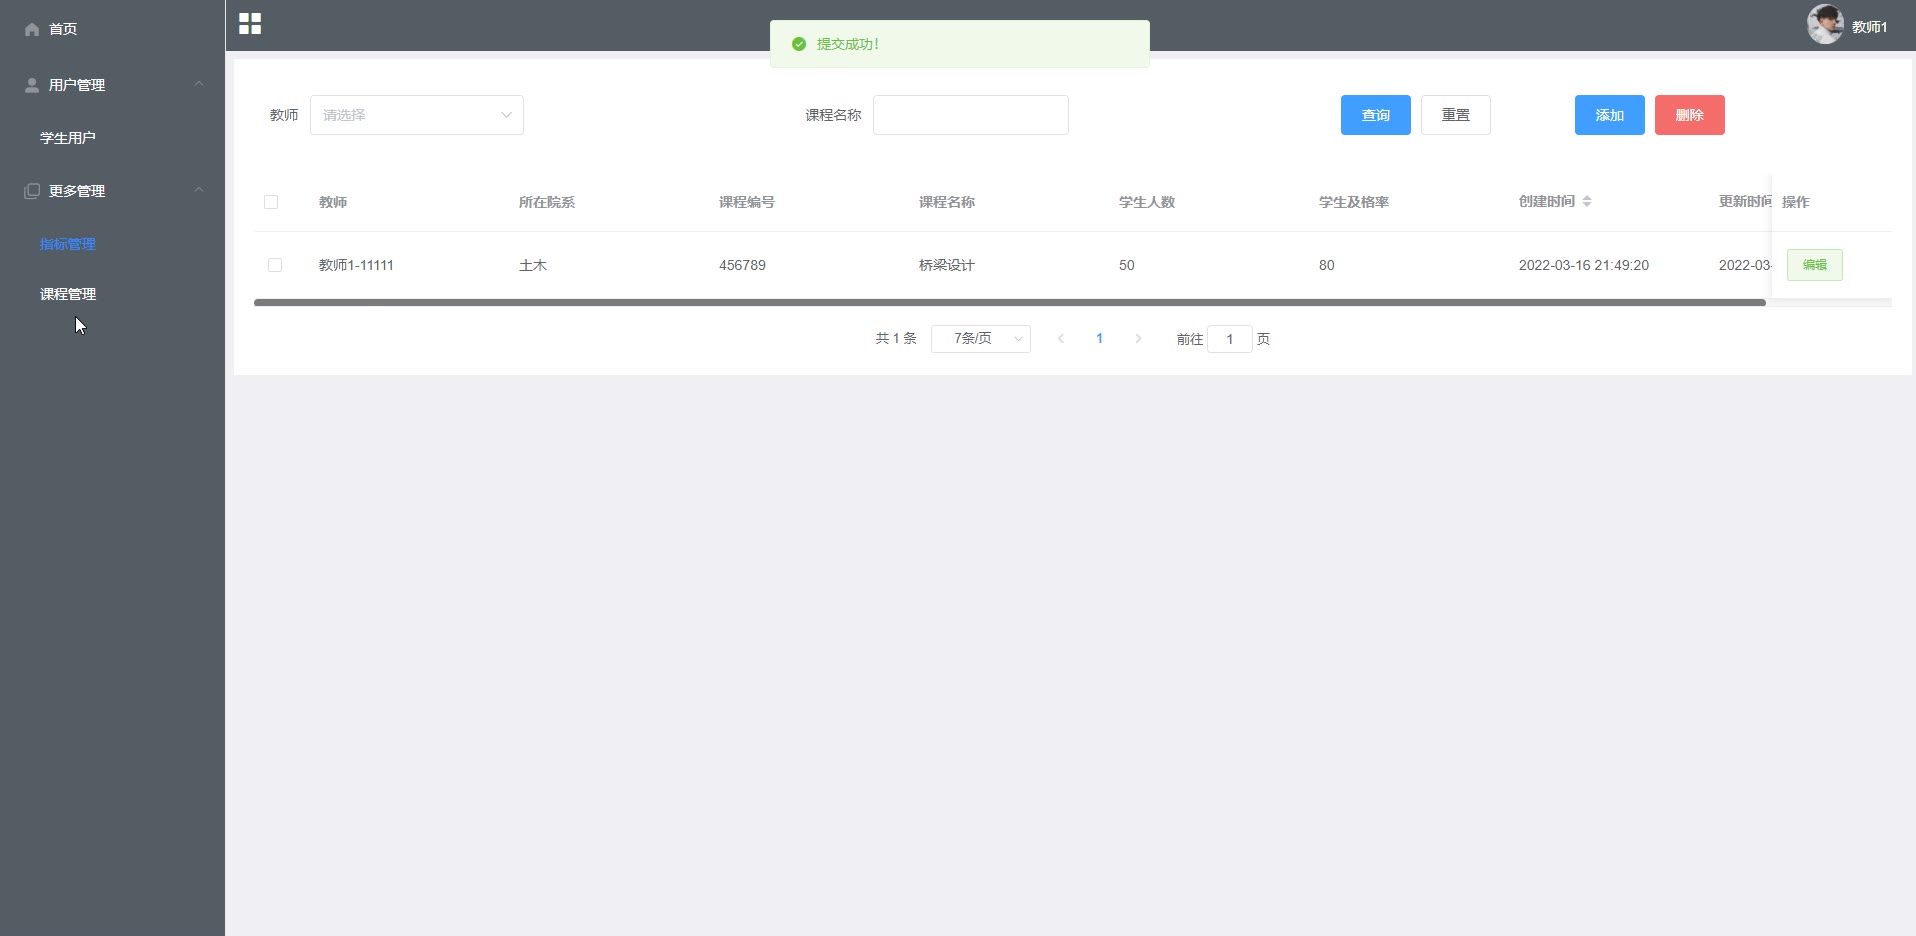The image size is (1916, 936).
Task: Open the 教师1 avatar picture
Action: [x=1825, y=24]
